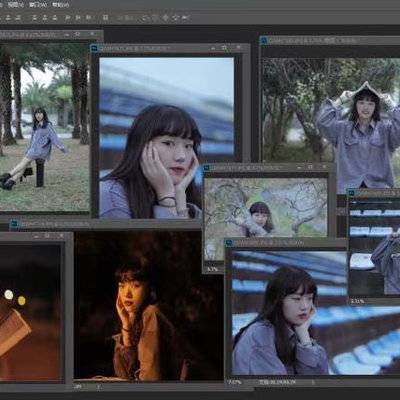Click Ps icon of stadium side-portrait window
This screenshot has width=400, height=400.
pos(229,243)
